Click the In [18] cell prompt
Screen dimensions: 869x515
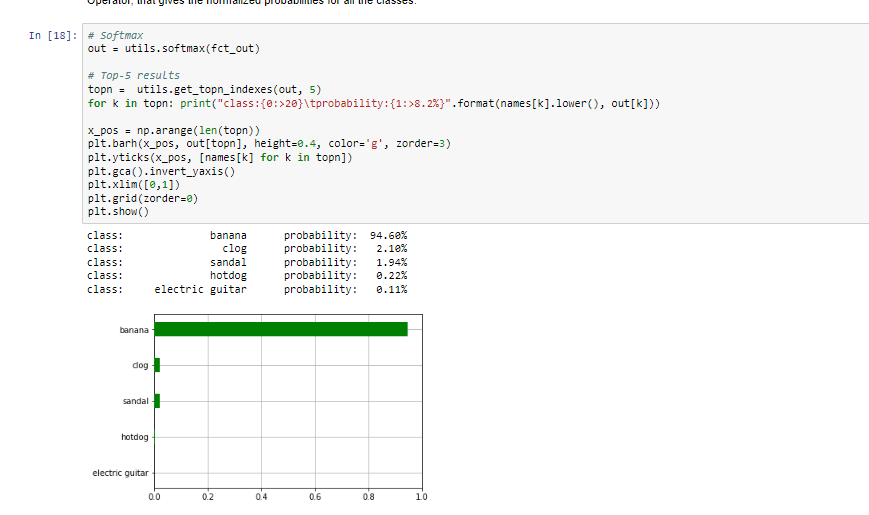pyautogui.click(x=50, y=35)
